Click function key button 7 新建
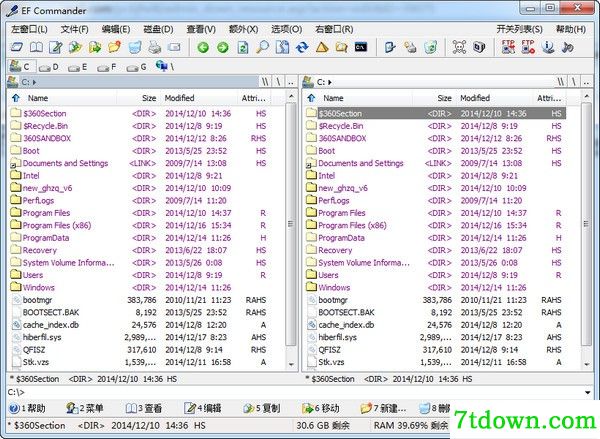This screenshot has width=600, height=439. coord(383,408)
